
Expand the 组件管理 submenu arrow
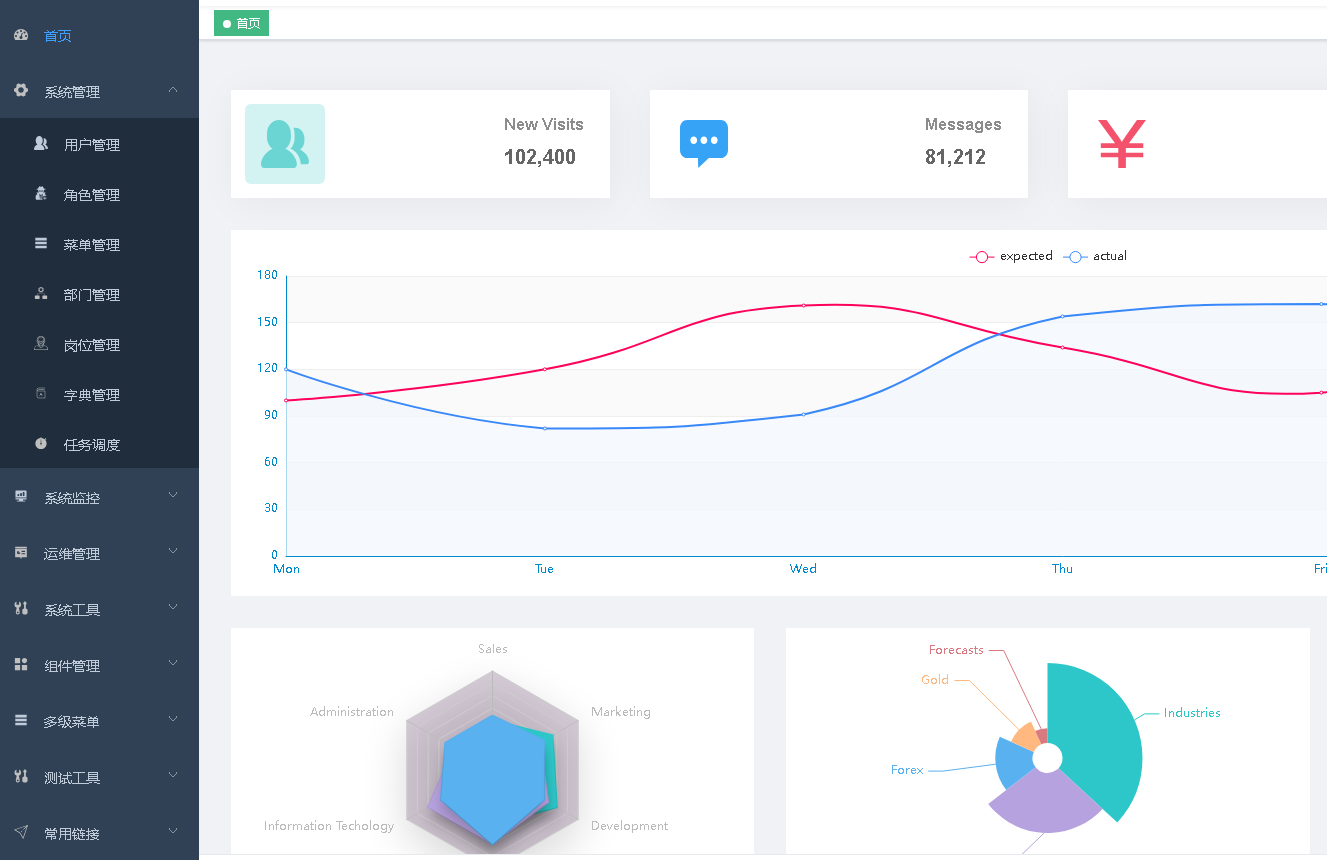pyautogui.click(x=173, y=663)
